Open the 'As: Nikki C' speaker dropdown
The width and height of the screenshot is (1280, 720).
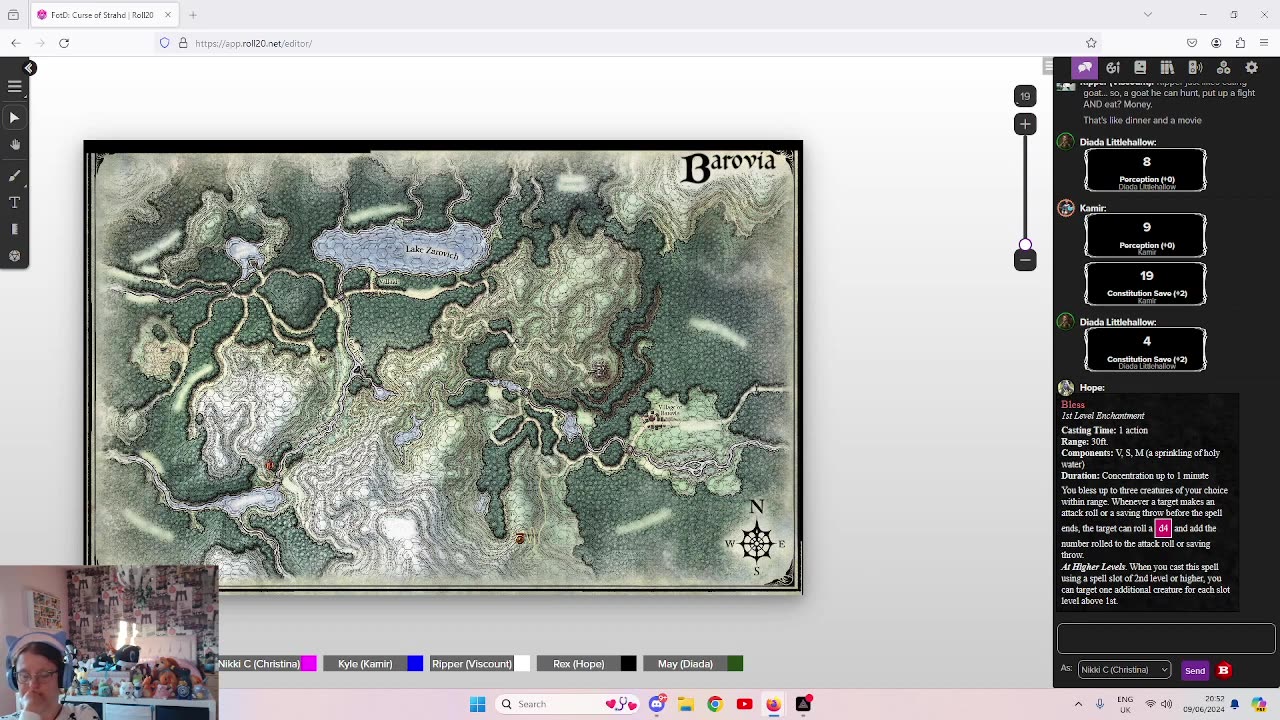coord(1124,670)
